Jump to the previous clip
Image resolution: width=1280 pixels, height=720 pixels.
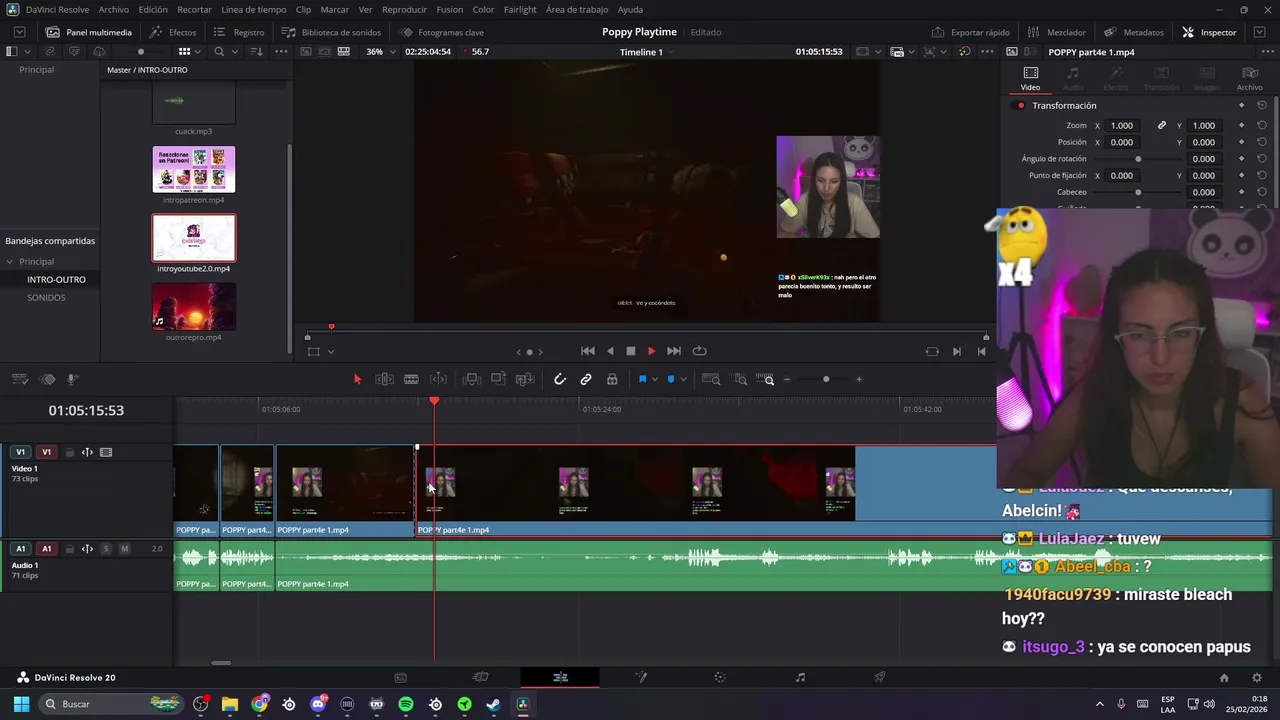(x=588, y=351)
